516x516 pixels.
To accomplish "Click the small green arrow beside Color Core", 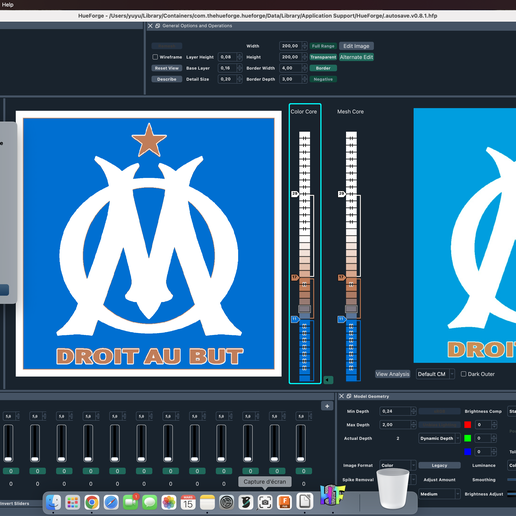I will [328, 380].
